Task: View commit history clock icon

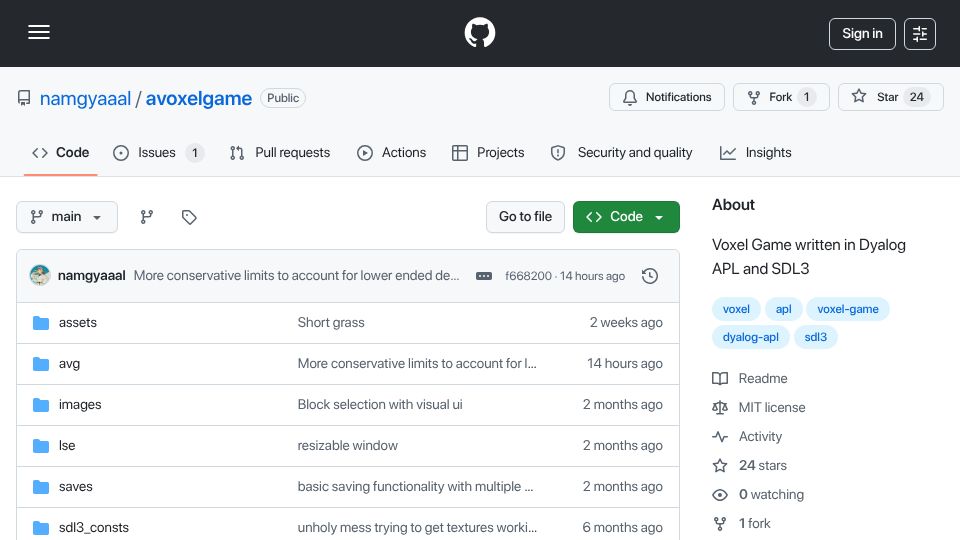Action: [x=650, y=276]
